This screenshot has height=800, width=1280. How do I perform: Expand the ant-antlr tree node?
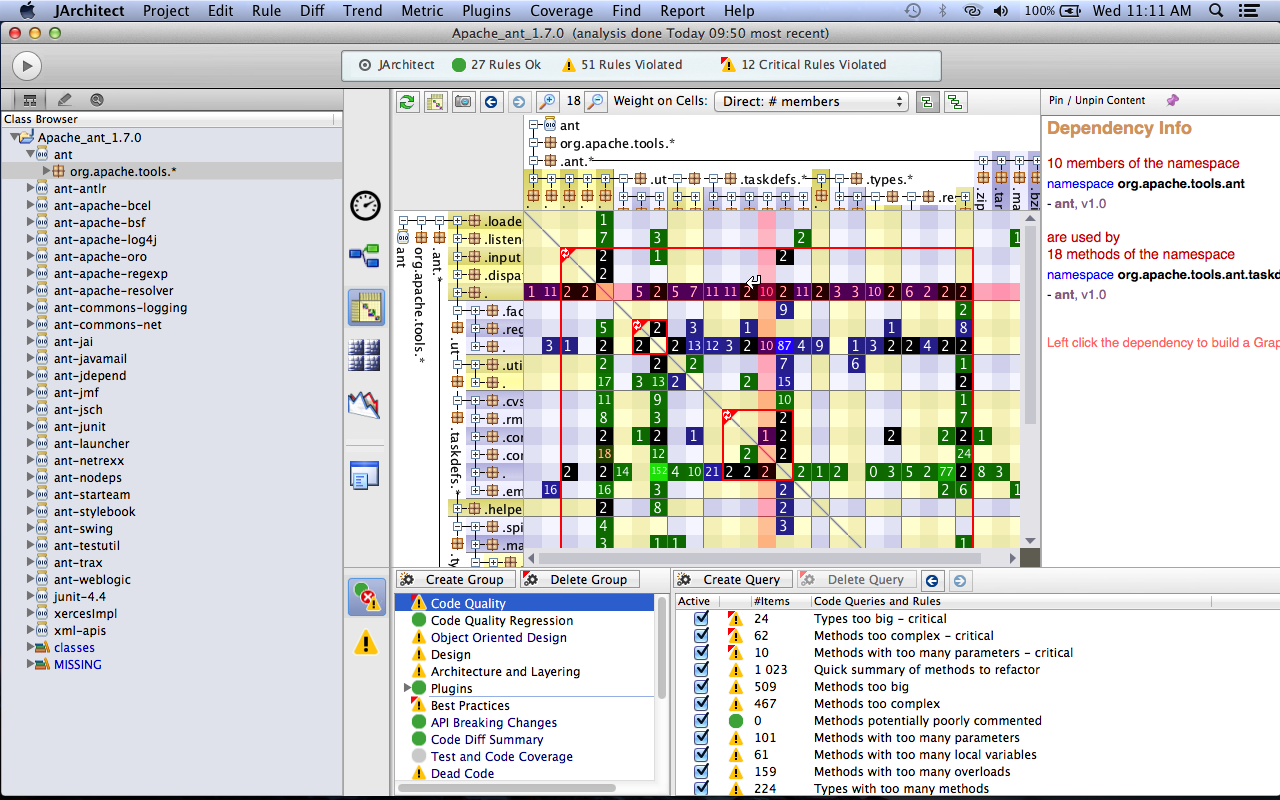point(30,189)
